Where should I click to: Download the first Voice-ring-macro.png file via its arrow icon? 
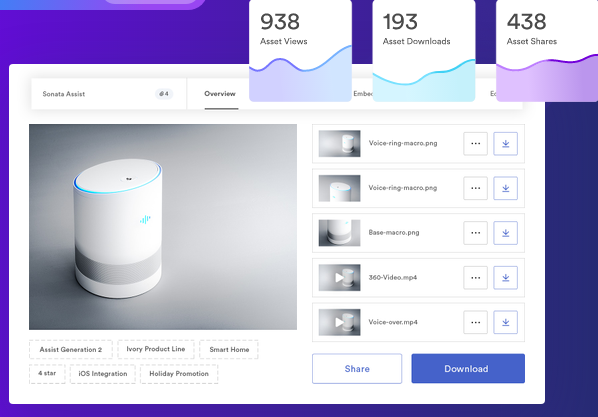[505, 143]
